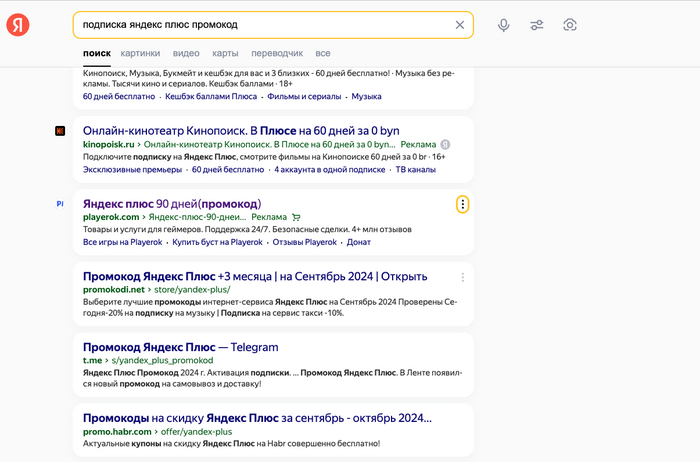Expand the все services tab
Viewport: 700px width, 462px height.
[x=323, y=53]
